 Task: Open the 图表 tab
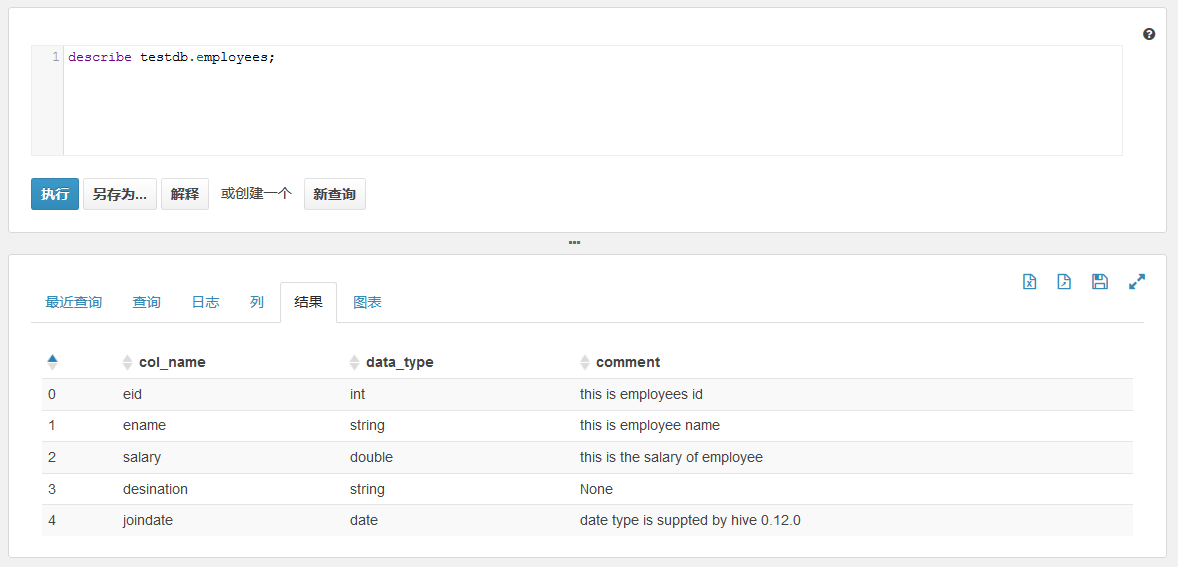coord(367,302)
